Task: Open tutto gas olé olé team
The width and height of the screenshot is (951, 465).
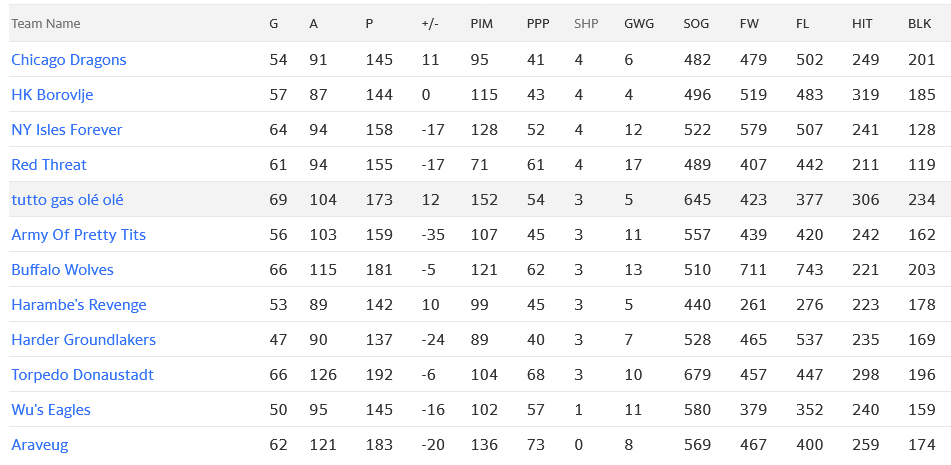Action: point(67,200)
